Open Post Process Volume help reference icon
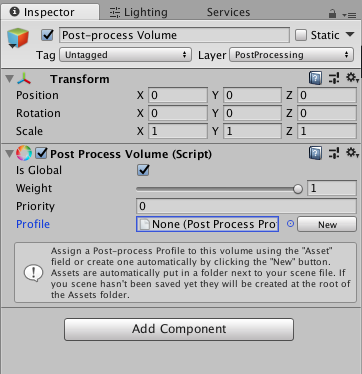The height and width of the screenshot is (374, 362). [x=315, y=154]
